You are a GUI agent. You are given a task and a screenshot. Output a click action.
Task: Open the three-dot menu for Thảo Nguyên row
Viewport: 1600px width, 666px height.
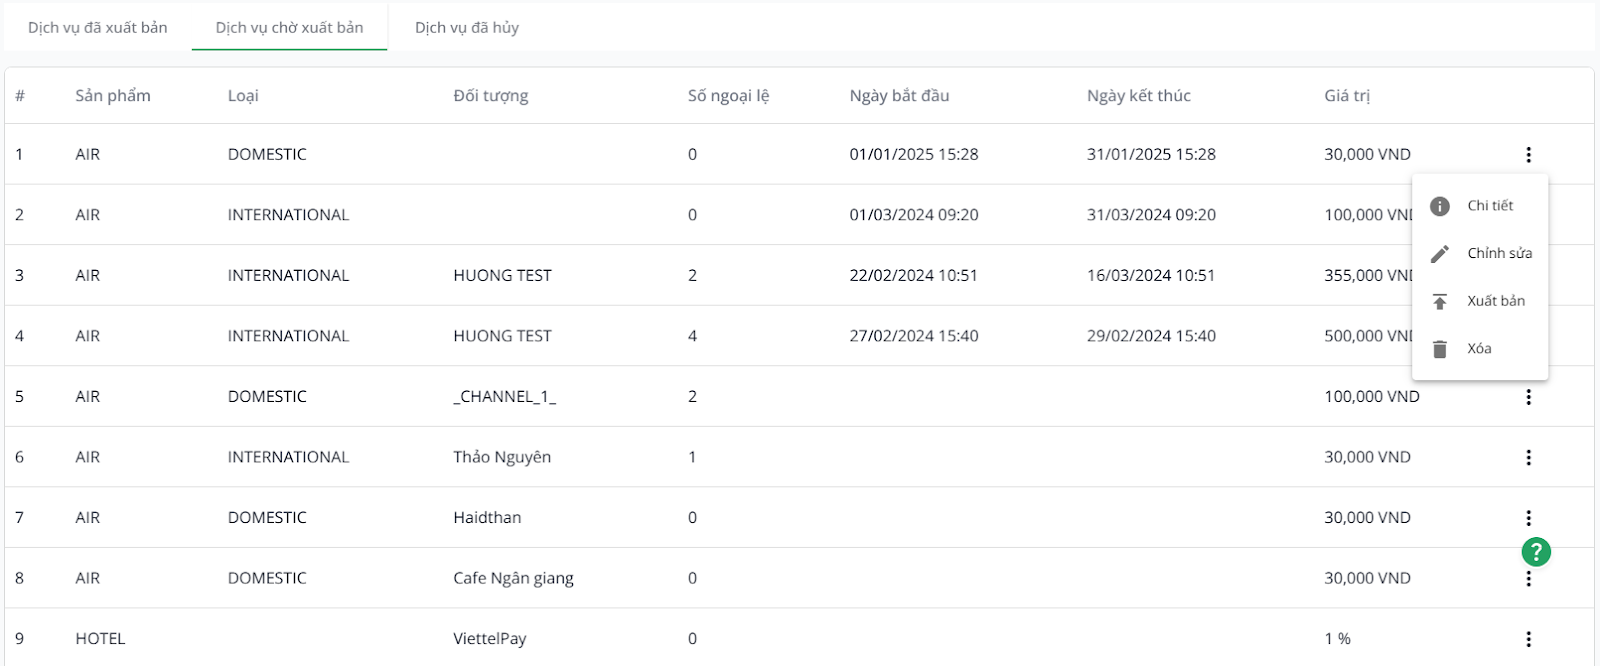[x=1528, y=458]
